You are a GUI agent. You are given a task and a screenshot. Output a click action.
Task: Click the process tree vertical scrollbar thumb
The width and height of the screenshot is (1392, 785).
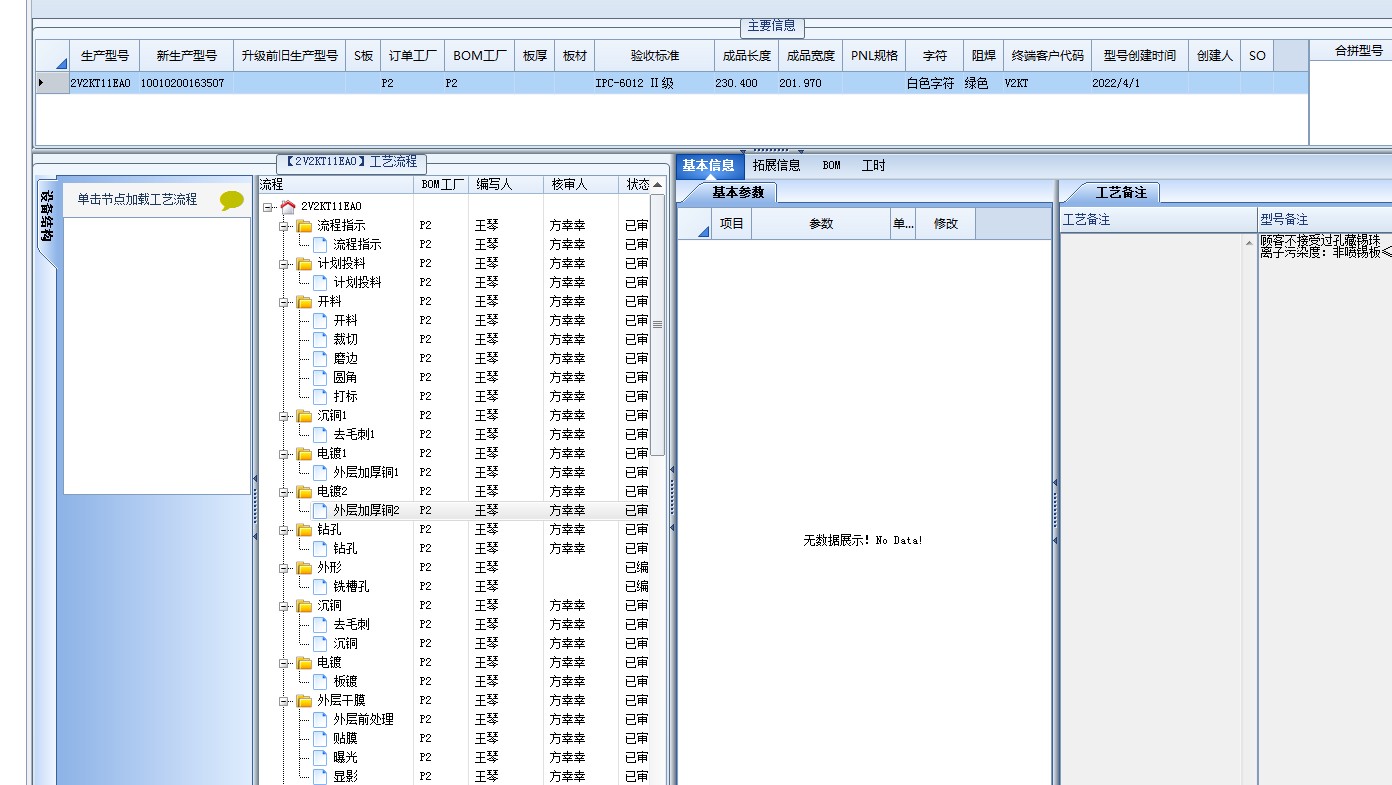(x=657, y=324)
